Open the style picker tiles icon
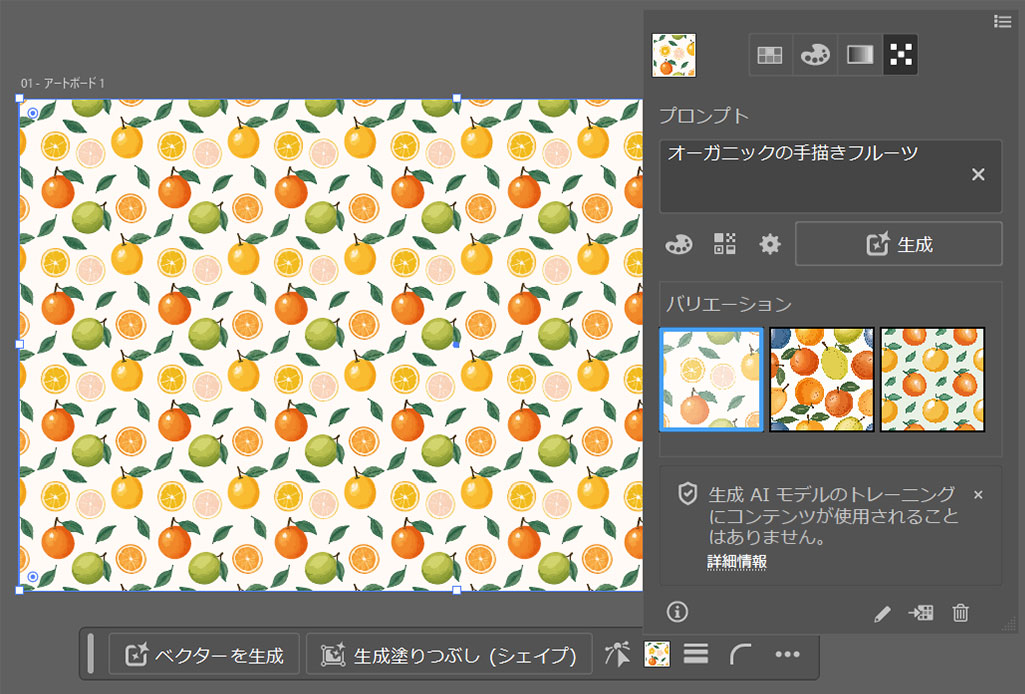The image size is (1025, 694). pyautogui.click(x=724, y=244)
